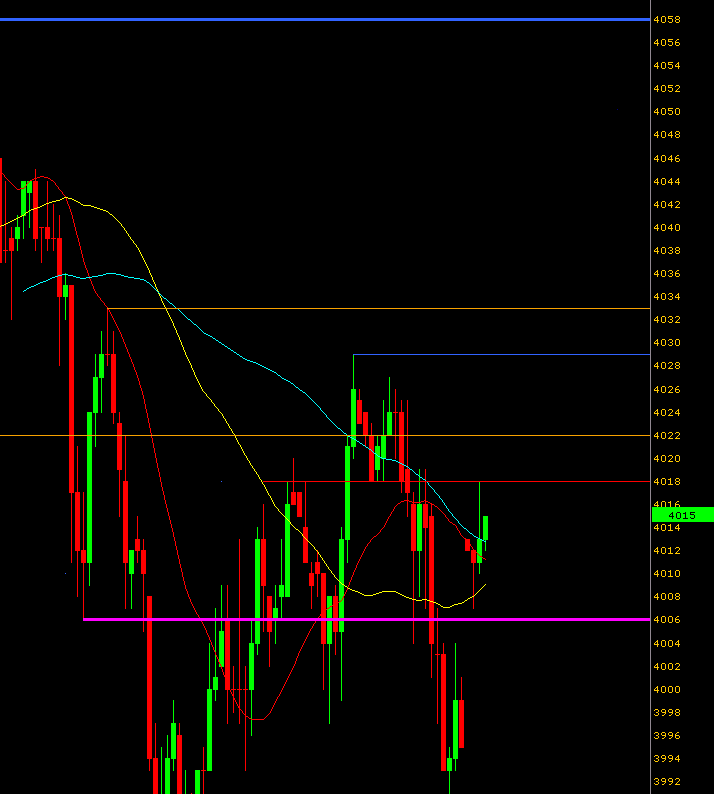Image resolution: width=714 pixels, height=794 pixels.
Task: Click the 3994 price axis label
Action: click(x=667, y=759)
